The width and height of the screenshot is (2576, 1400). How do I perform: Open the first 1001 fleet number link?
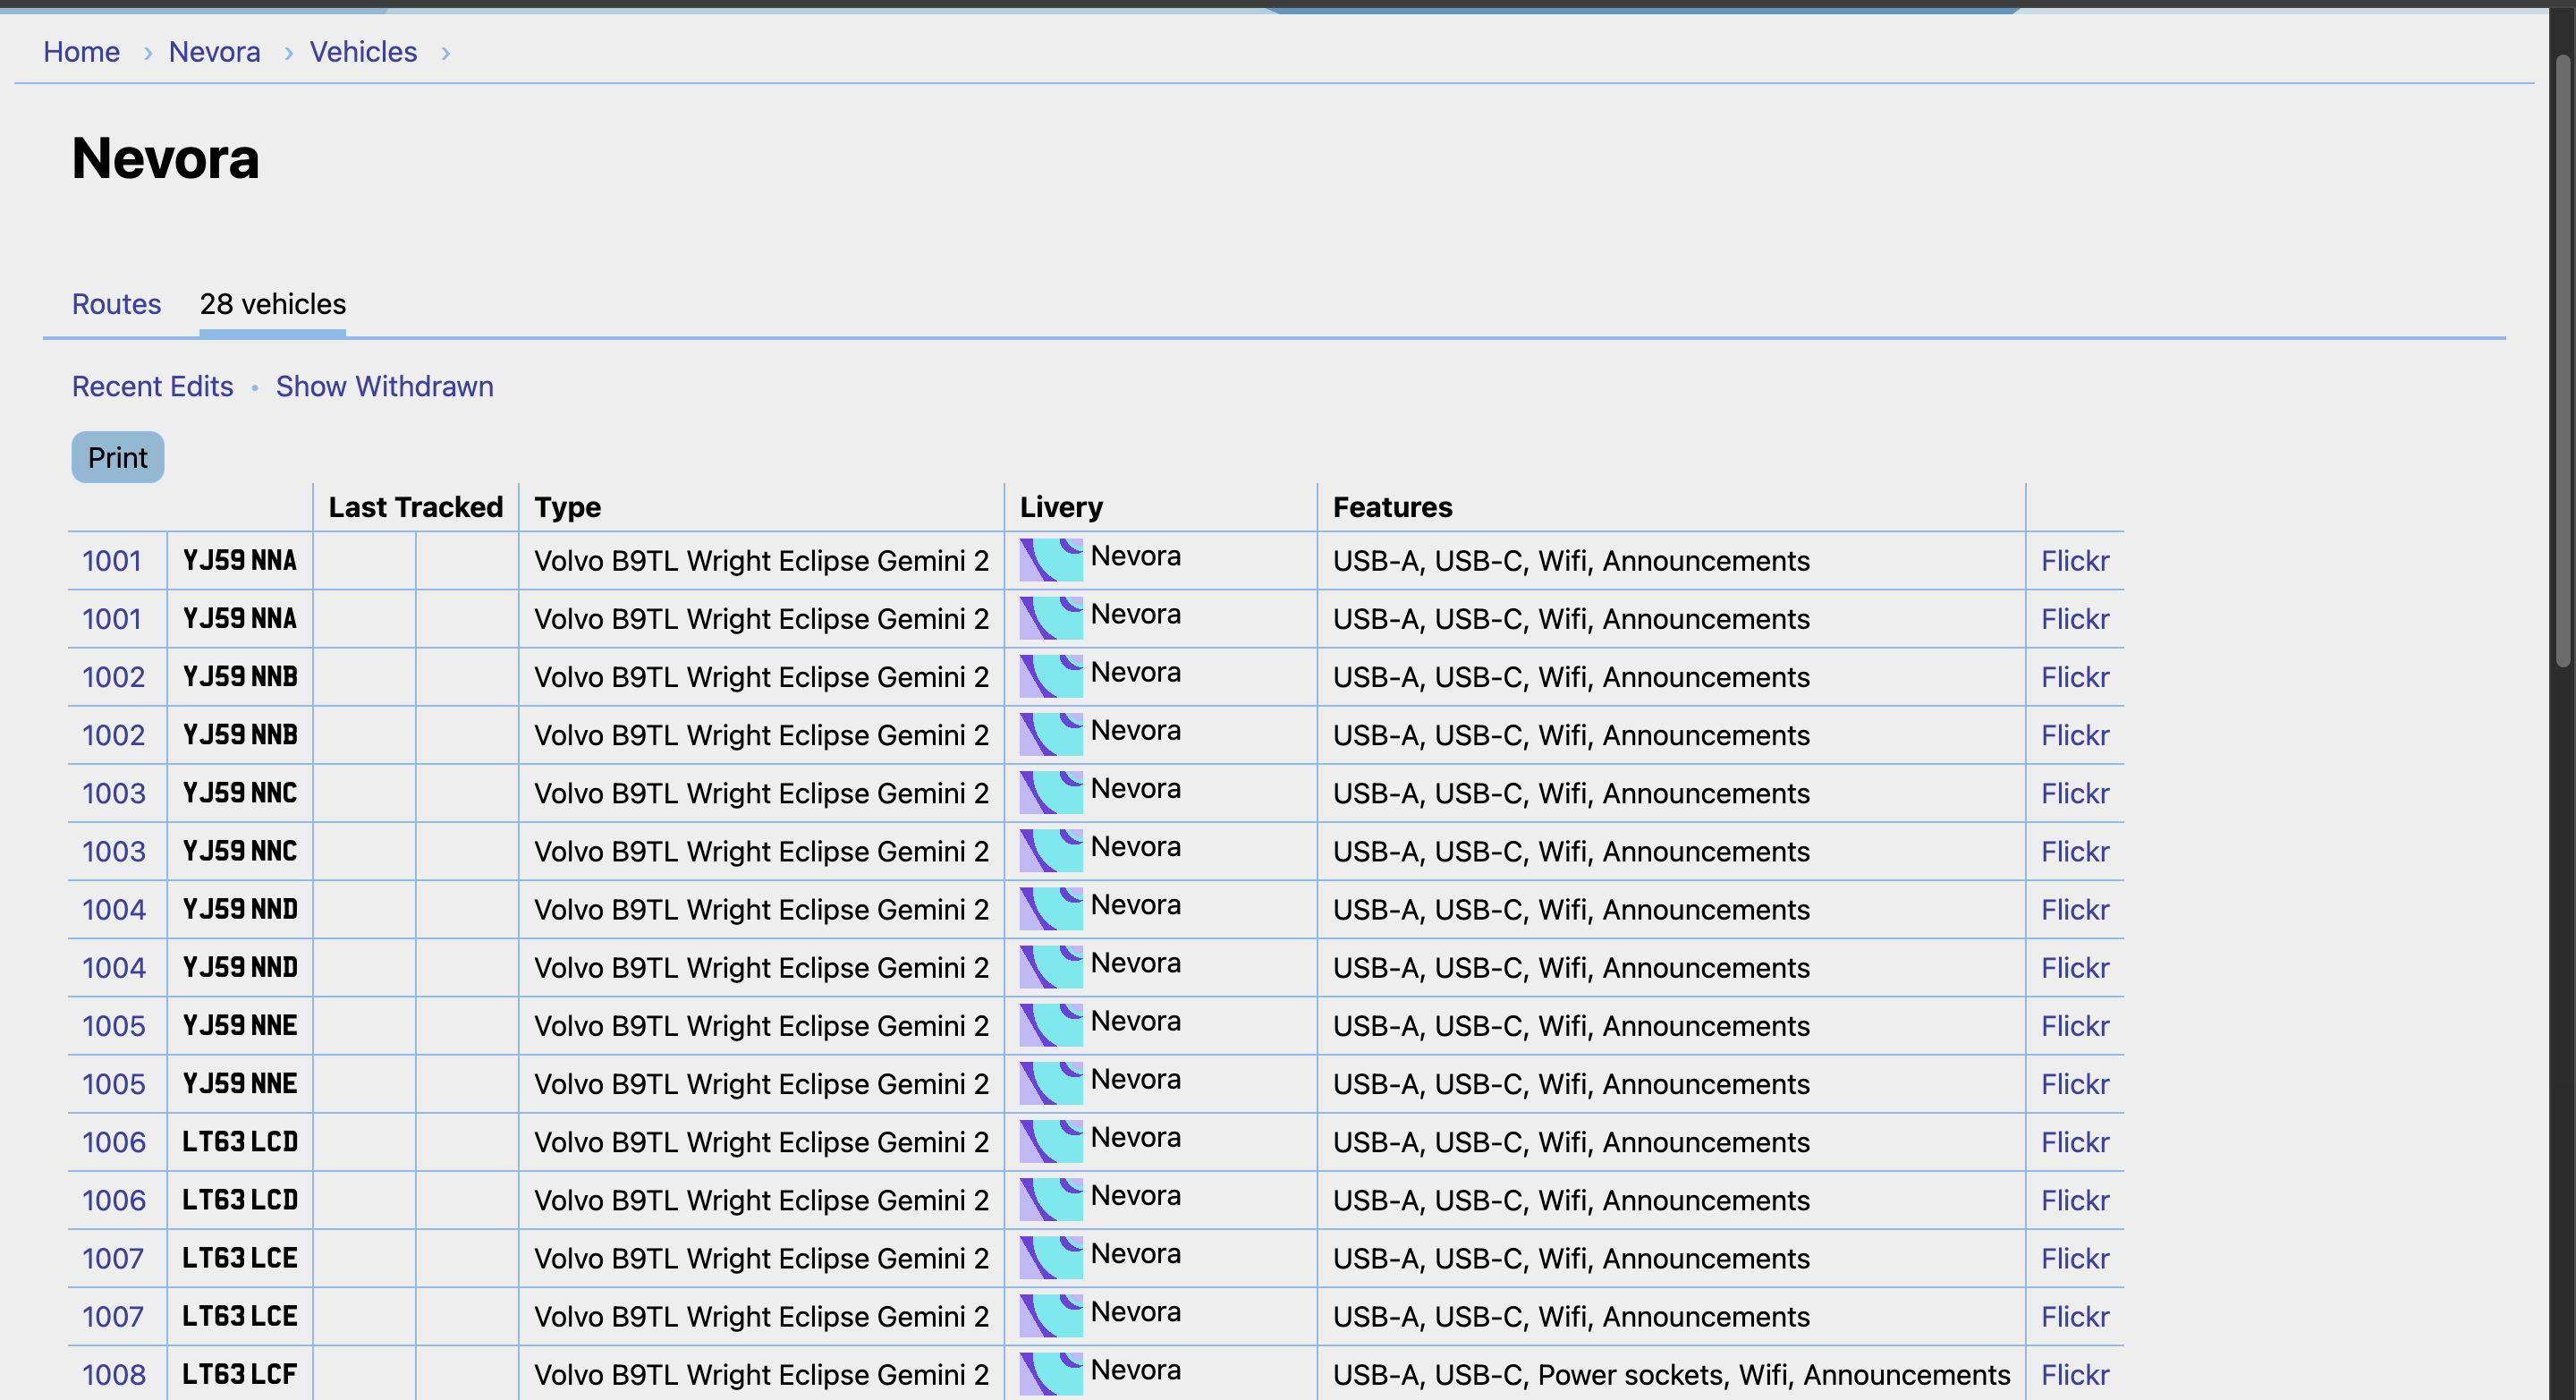tap(112, 561)
